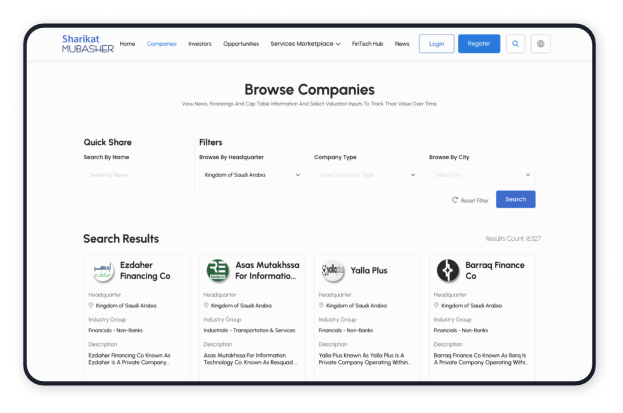Image resolution: width=623 pixels, height=413 pixels.
Task: Open the search magnifier icon in navbar
Action: [x=515, y=44]
